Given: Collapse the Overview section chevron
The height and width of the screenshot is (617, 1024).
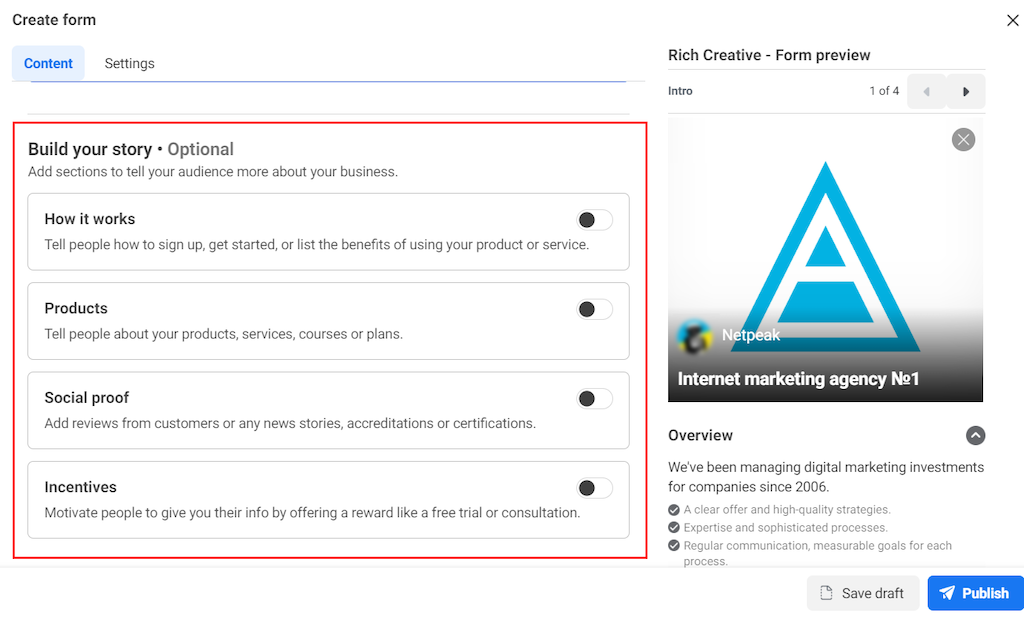Looking at the screenshot, I should (x=975, y=435).
